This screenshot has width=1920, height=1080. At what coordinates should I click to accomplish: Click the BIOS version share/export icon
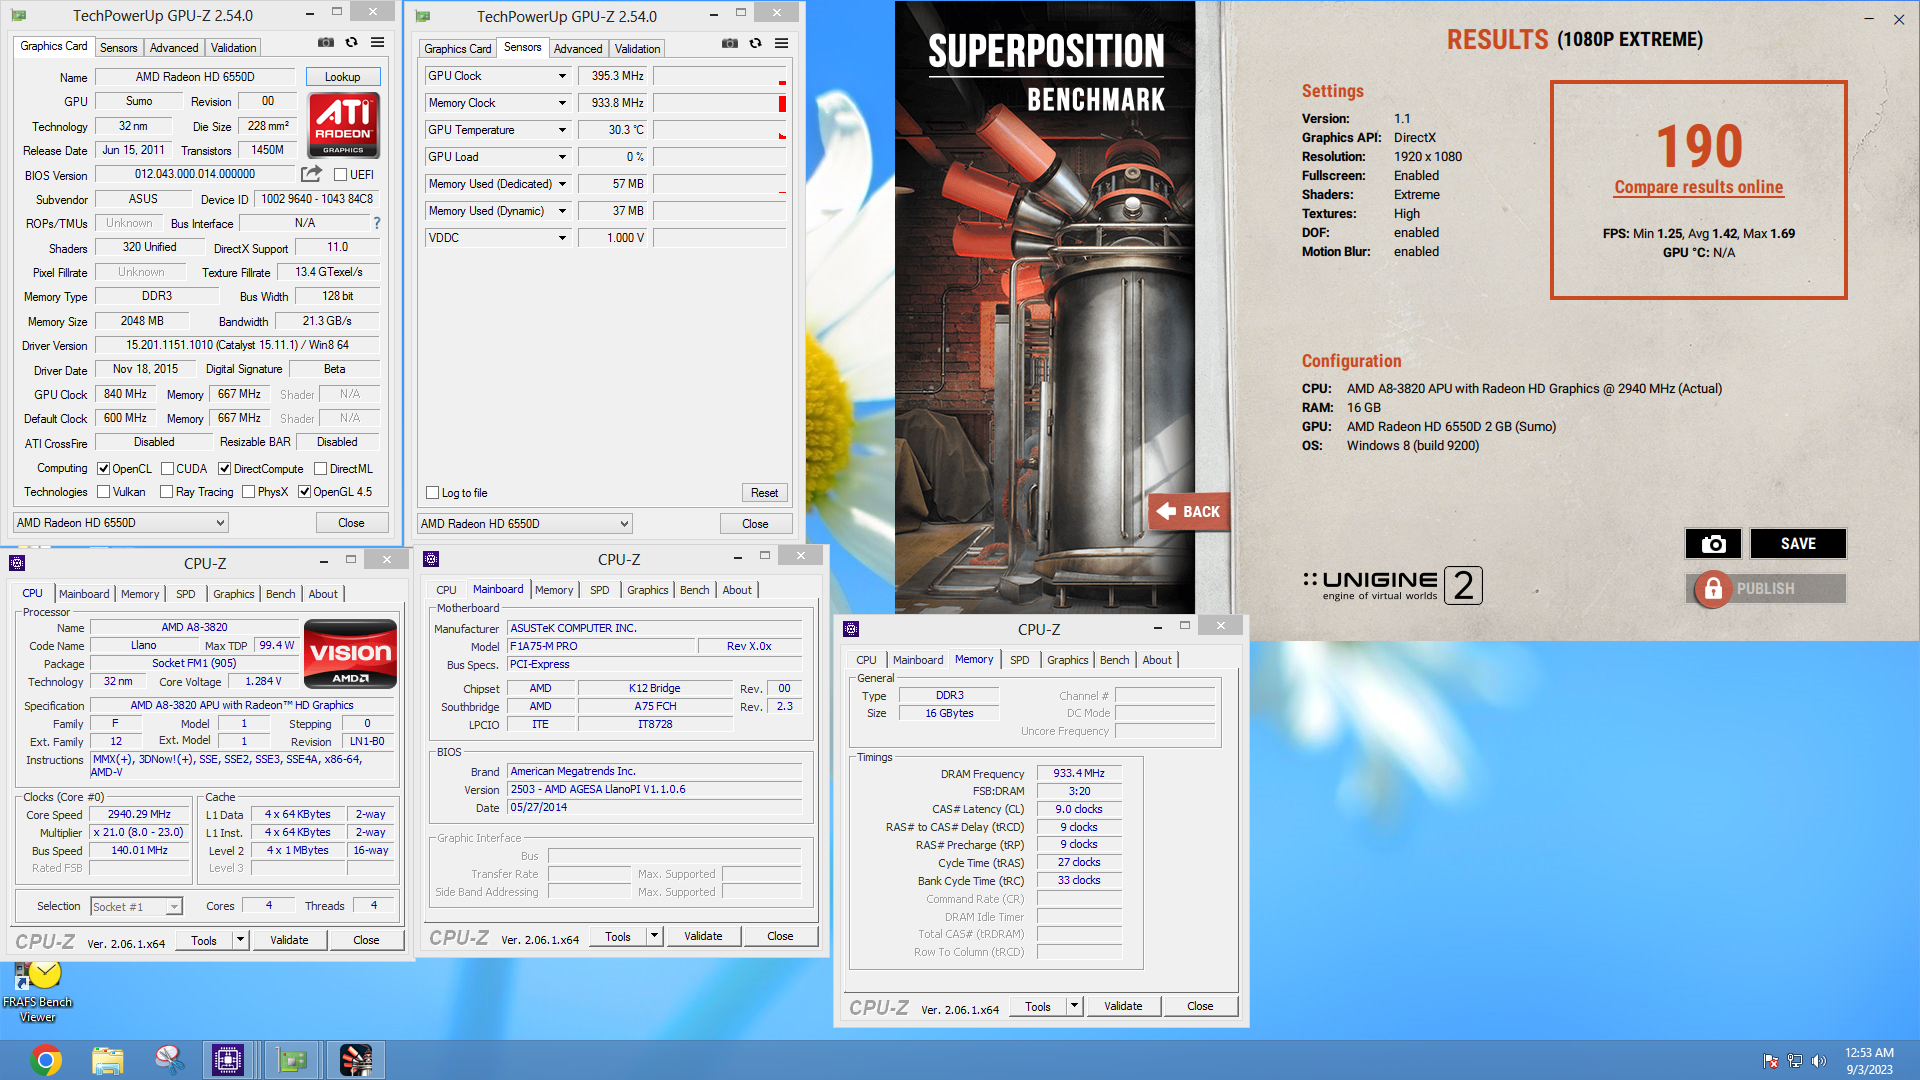(311, 174)
